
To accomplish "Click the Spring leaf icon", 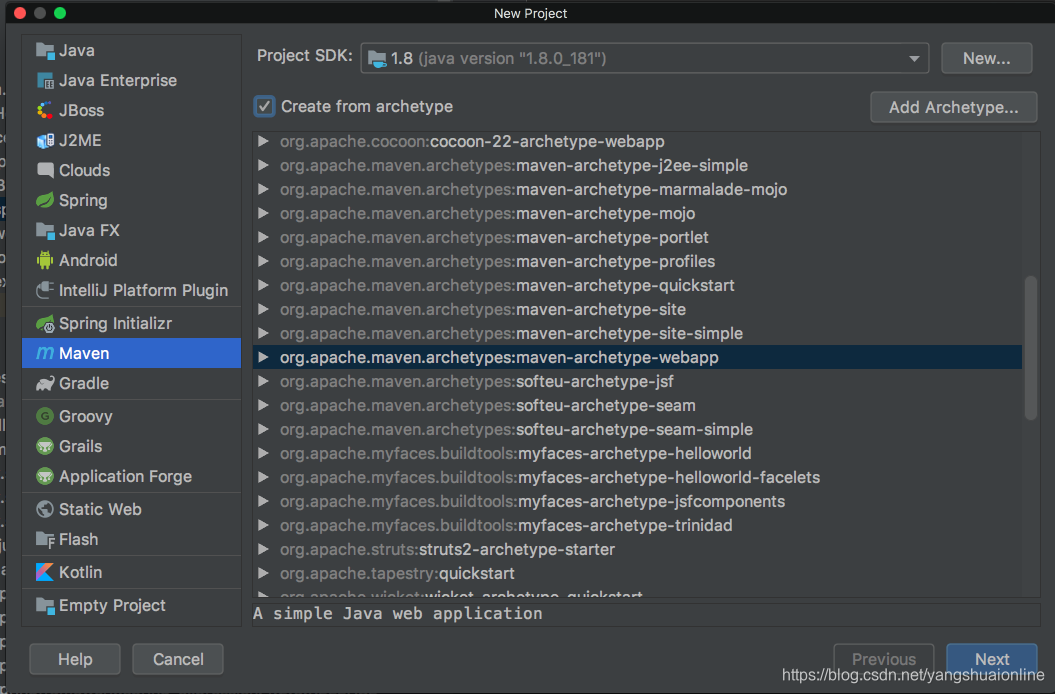I will (x=45, y=201).
